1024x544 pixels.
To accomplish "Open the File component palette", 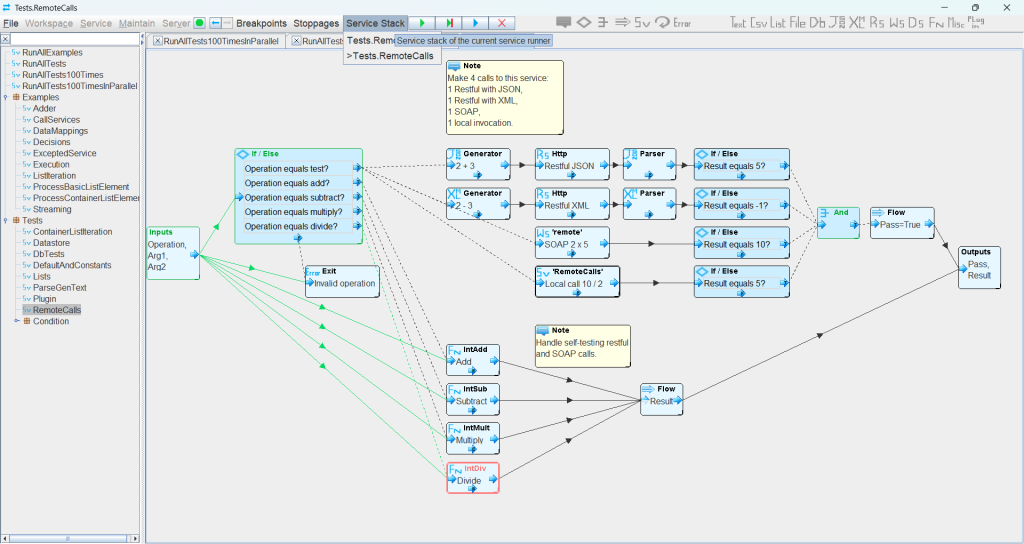I will click(797, 23).
